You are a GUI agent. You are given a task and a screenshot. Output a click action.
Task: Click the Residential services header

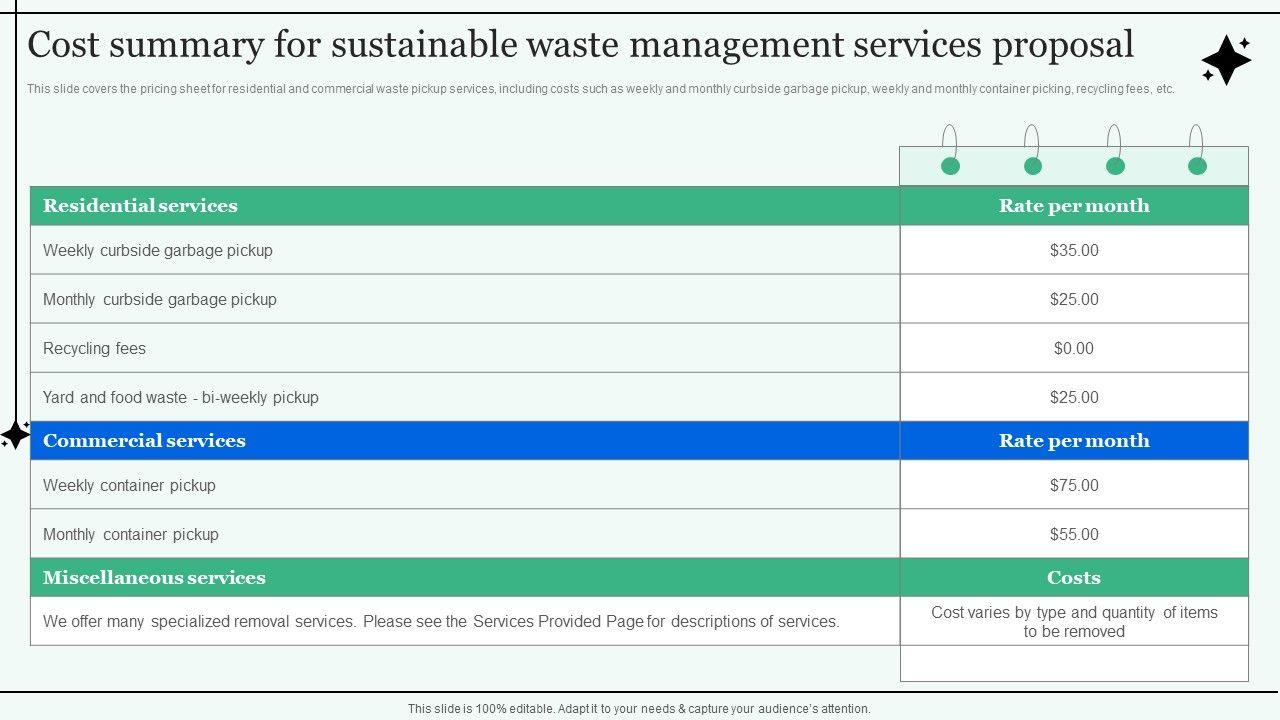(x=140, y=206)
